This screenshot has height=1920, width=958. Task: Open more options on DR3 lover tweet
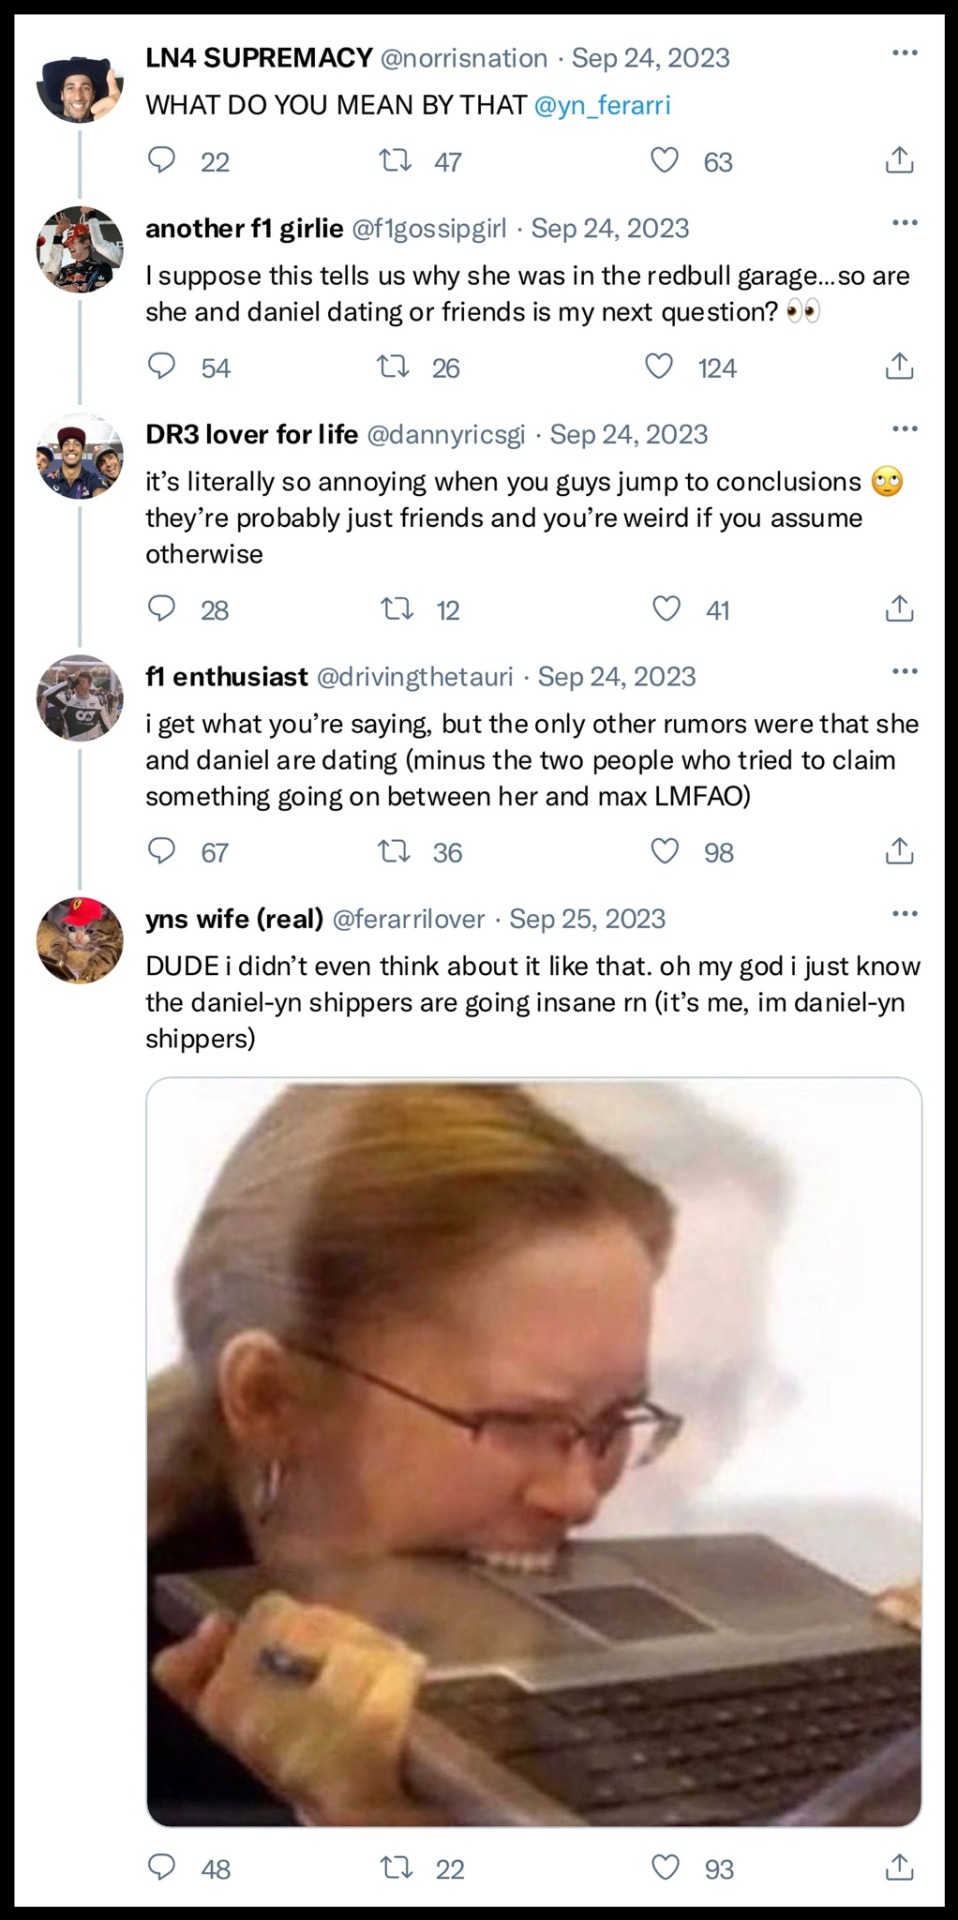pyautogui.click(x=904, y=428)
